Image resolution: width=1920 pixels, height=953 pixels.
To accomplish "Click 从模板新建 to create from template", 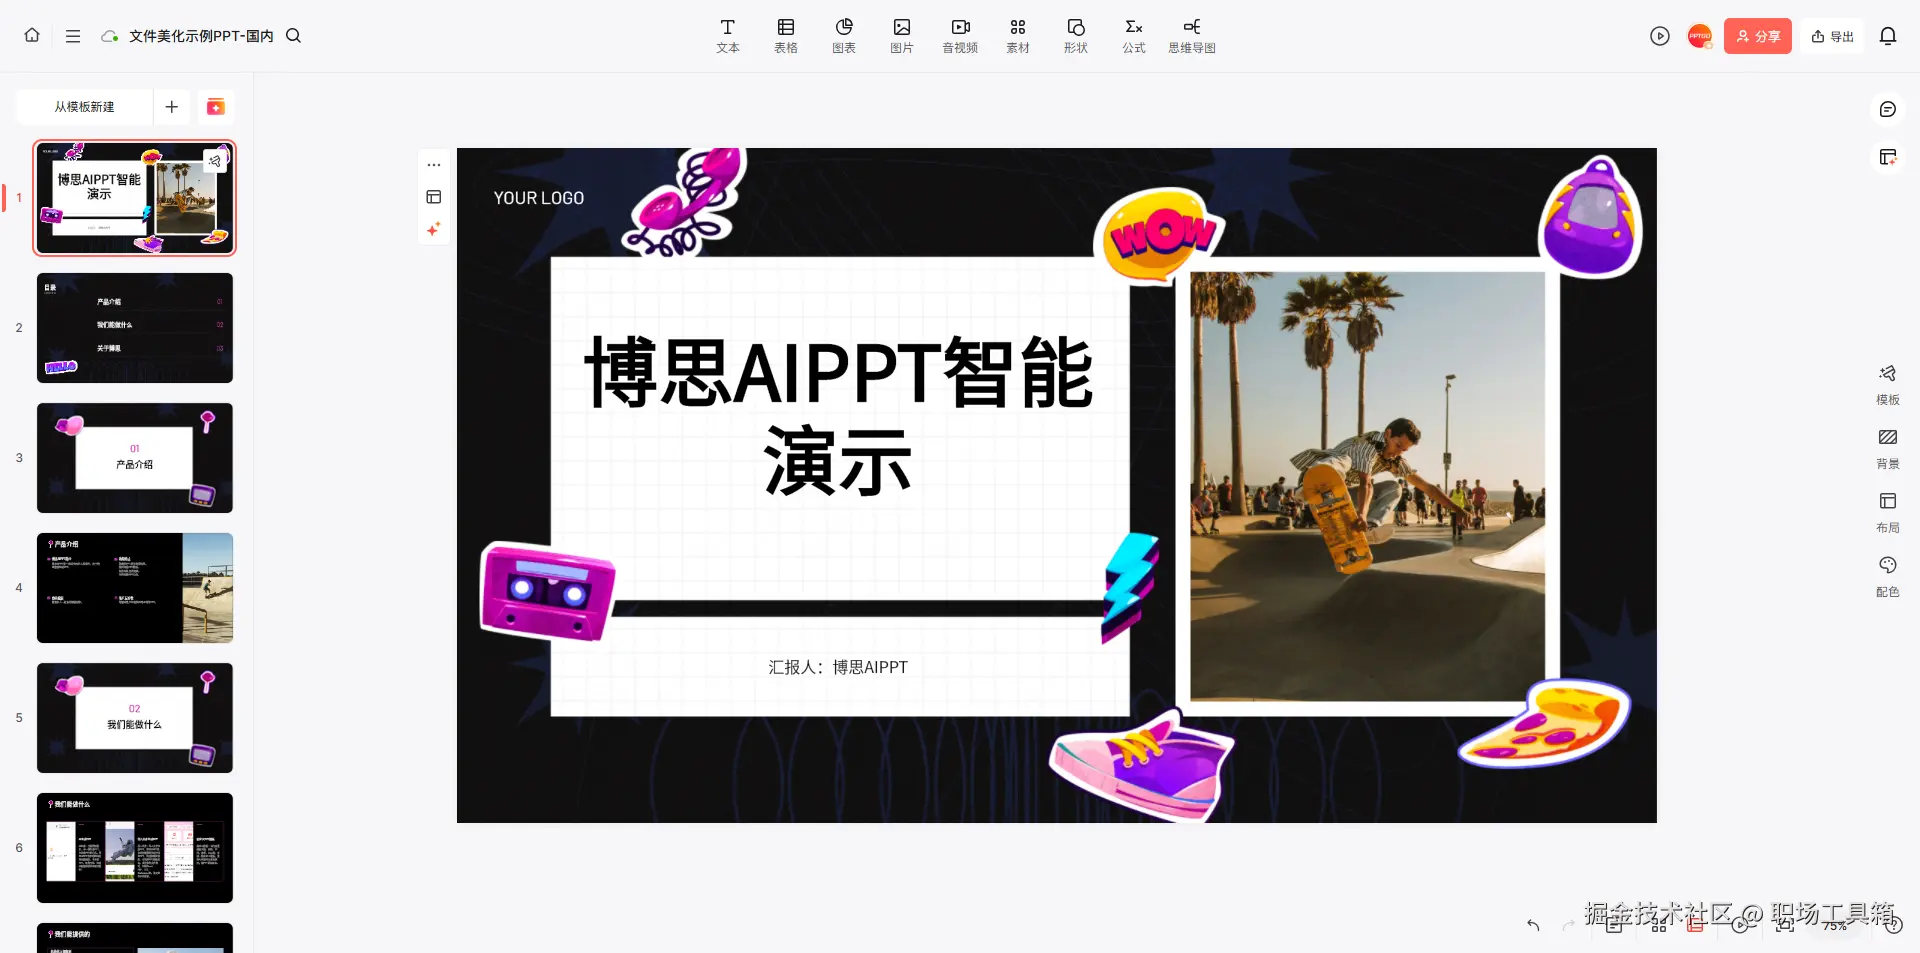I will click(84, 107).
